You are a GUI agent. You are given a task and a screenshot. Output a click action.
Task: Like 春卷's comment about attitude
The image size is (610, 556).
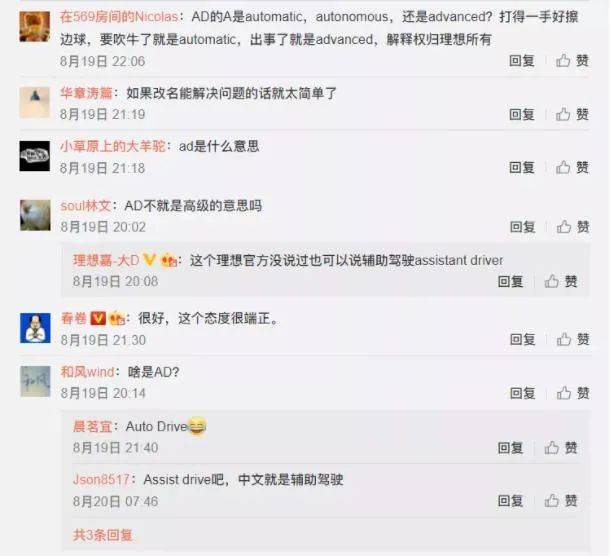[573, 340]
